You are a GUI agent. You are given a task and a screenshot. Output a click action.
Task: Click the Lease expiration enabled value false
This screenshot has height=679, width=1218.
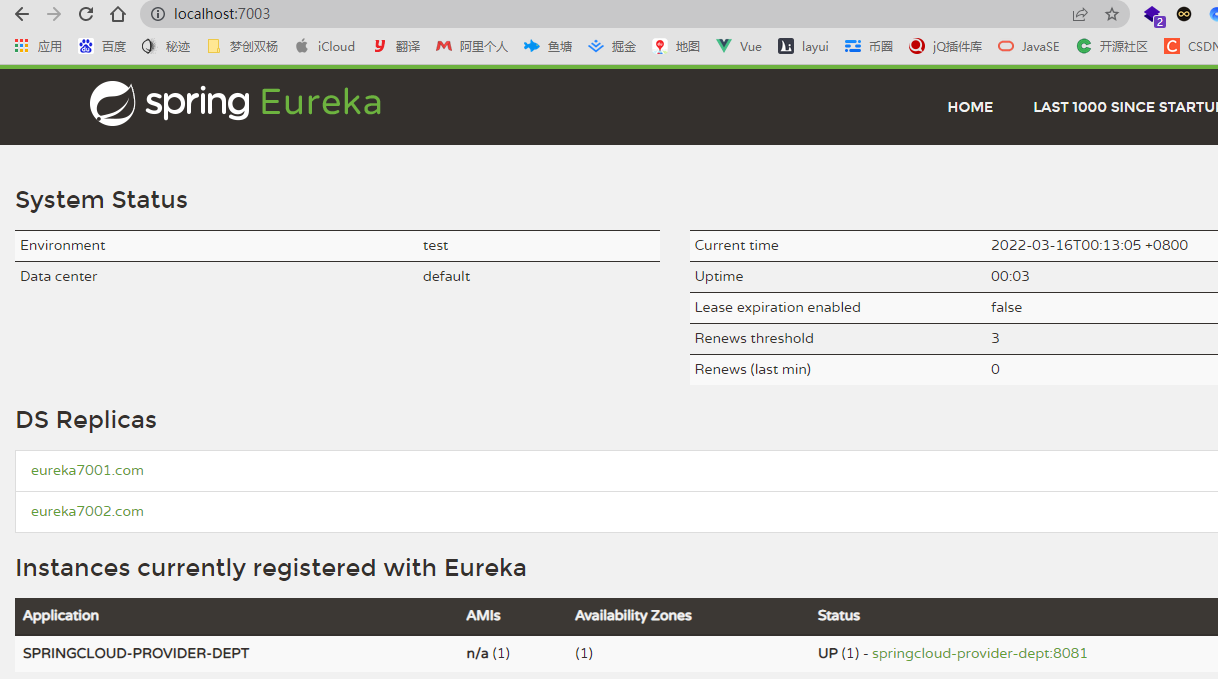(1006, 307)
